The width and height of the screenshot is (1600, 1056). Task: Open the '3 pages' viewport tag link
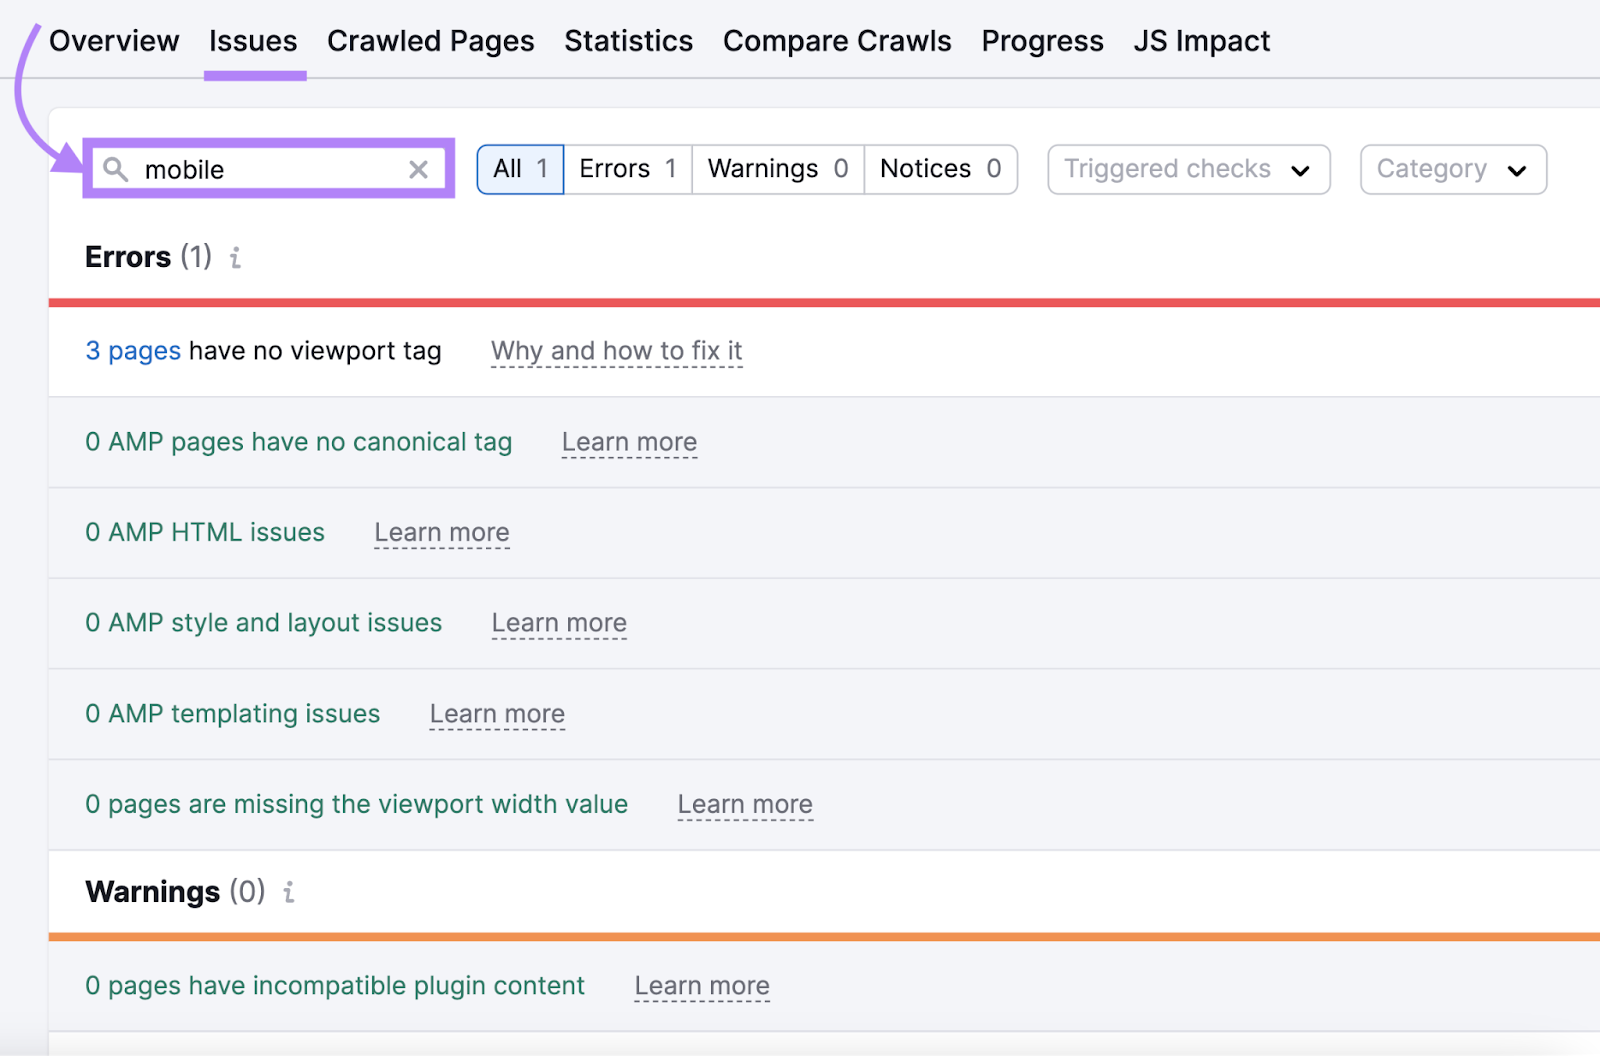[132, 350]
